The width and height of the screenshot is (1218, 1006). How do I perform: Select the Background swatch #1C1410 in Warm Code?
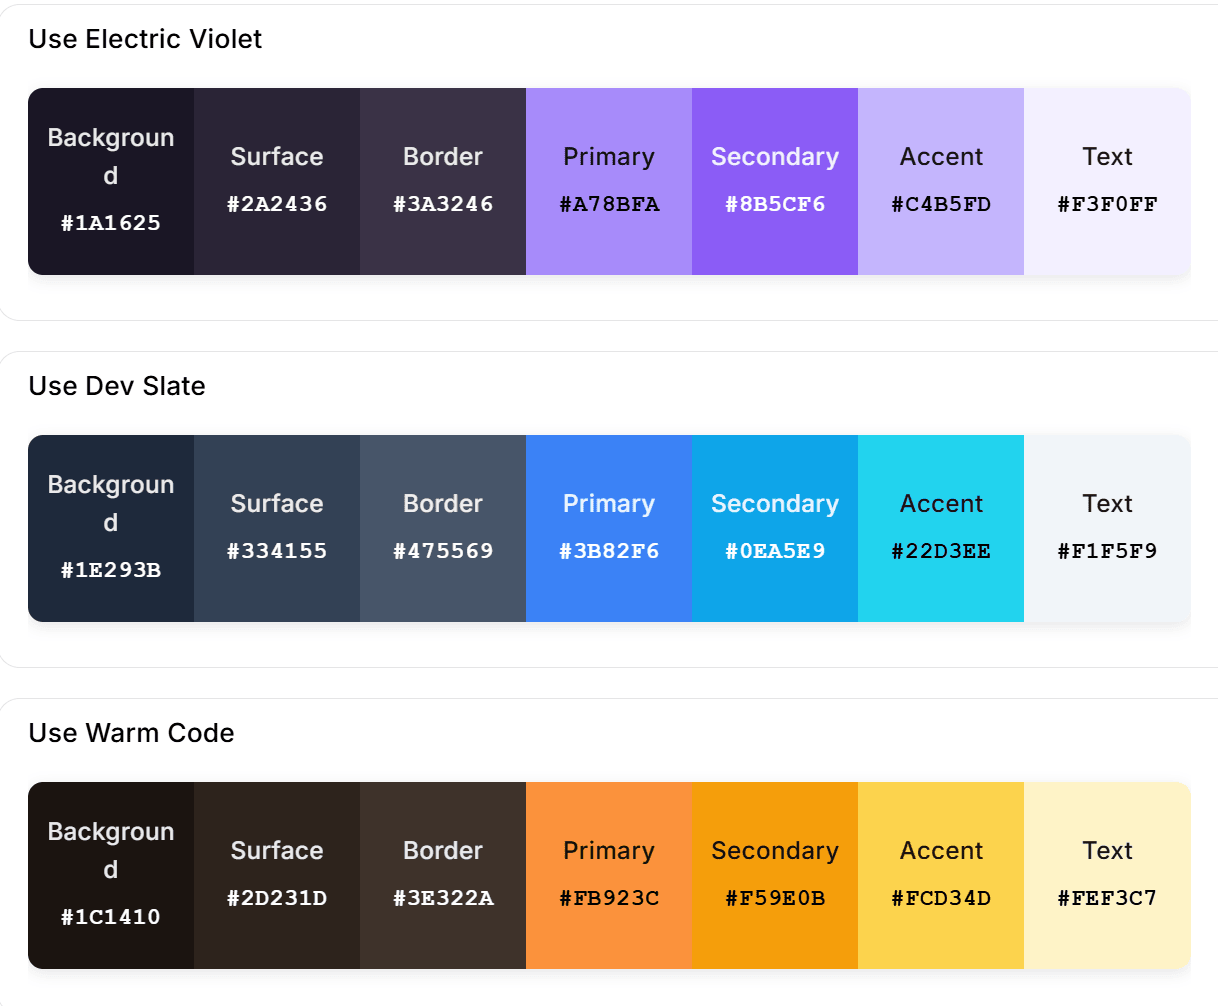[x=110, y=874]
